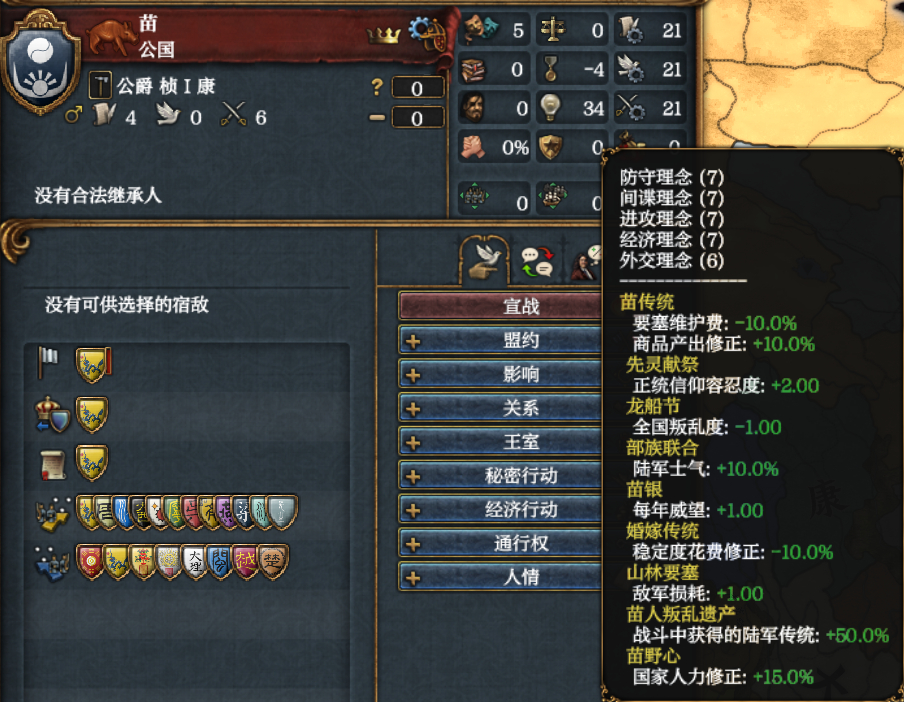This screenshot has height=702, width=904.
Task: Click the 大理 white shield
Action: (x=194, y=561)
